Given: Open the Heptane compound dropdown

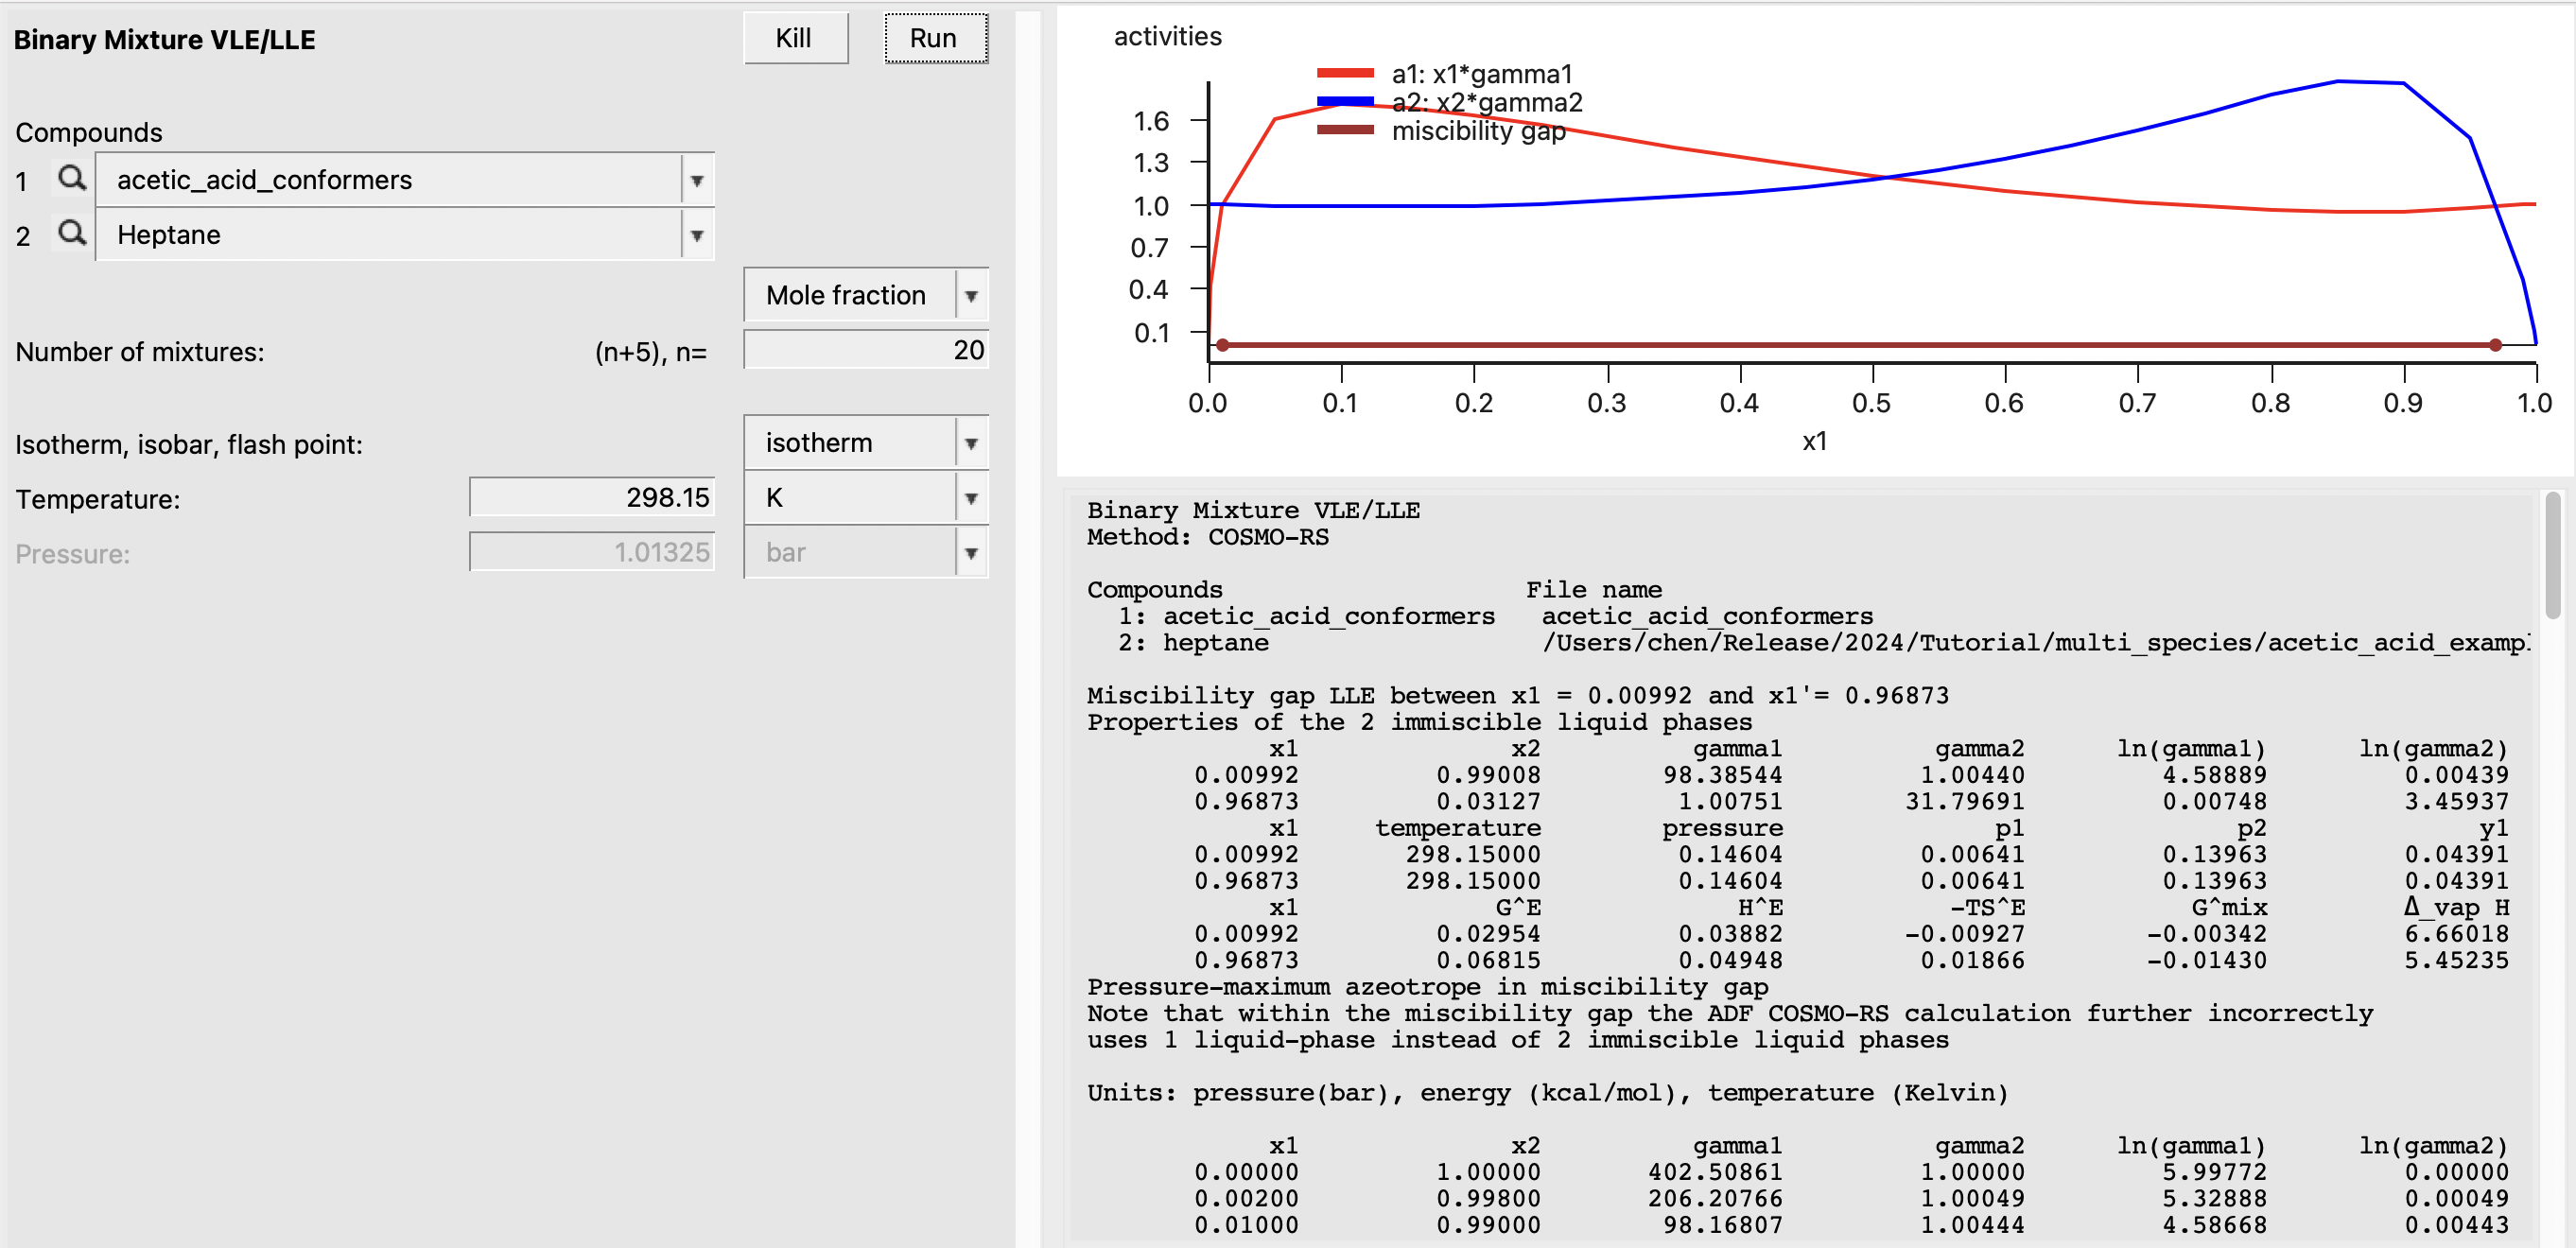Looking at the screenshot, I should [697, 236].
